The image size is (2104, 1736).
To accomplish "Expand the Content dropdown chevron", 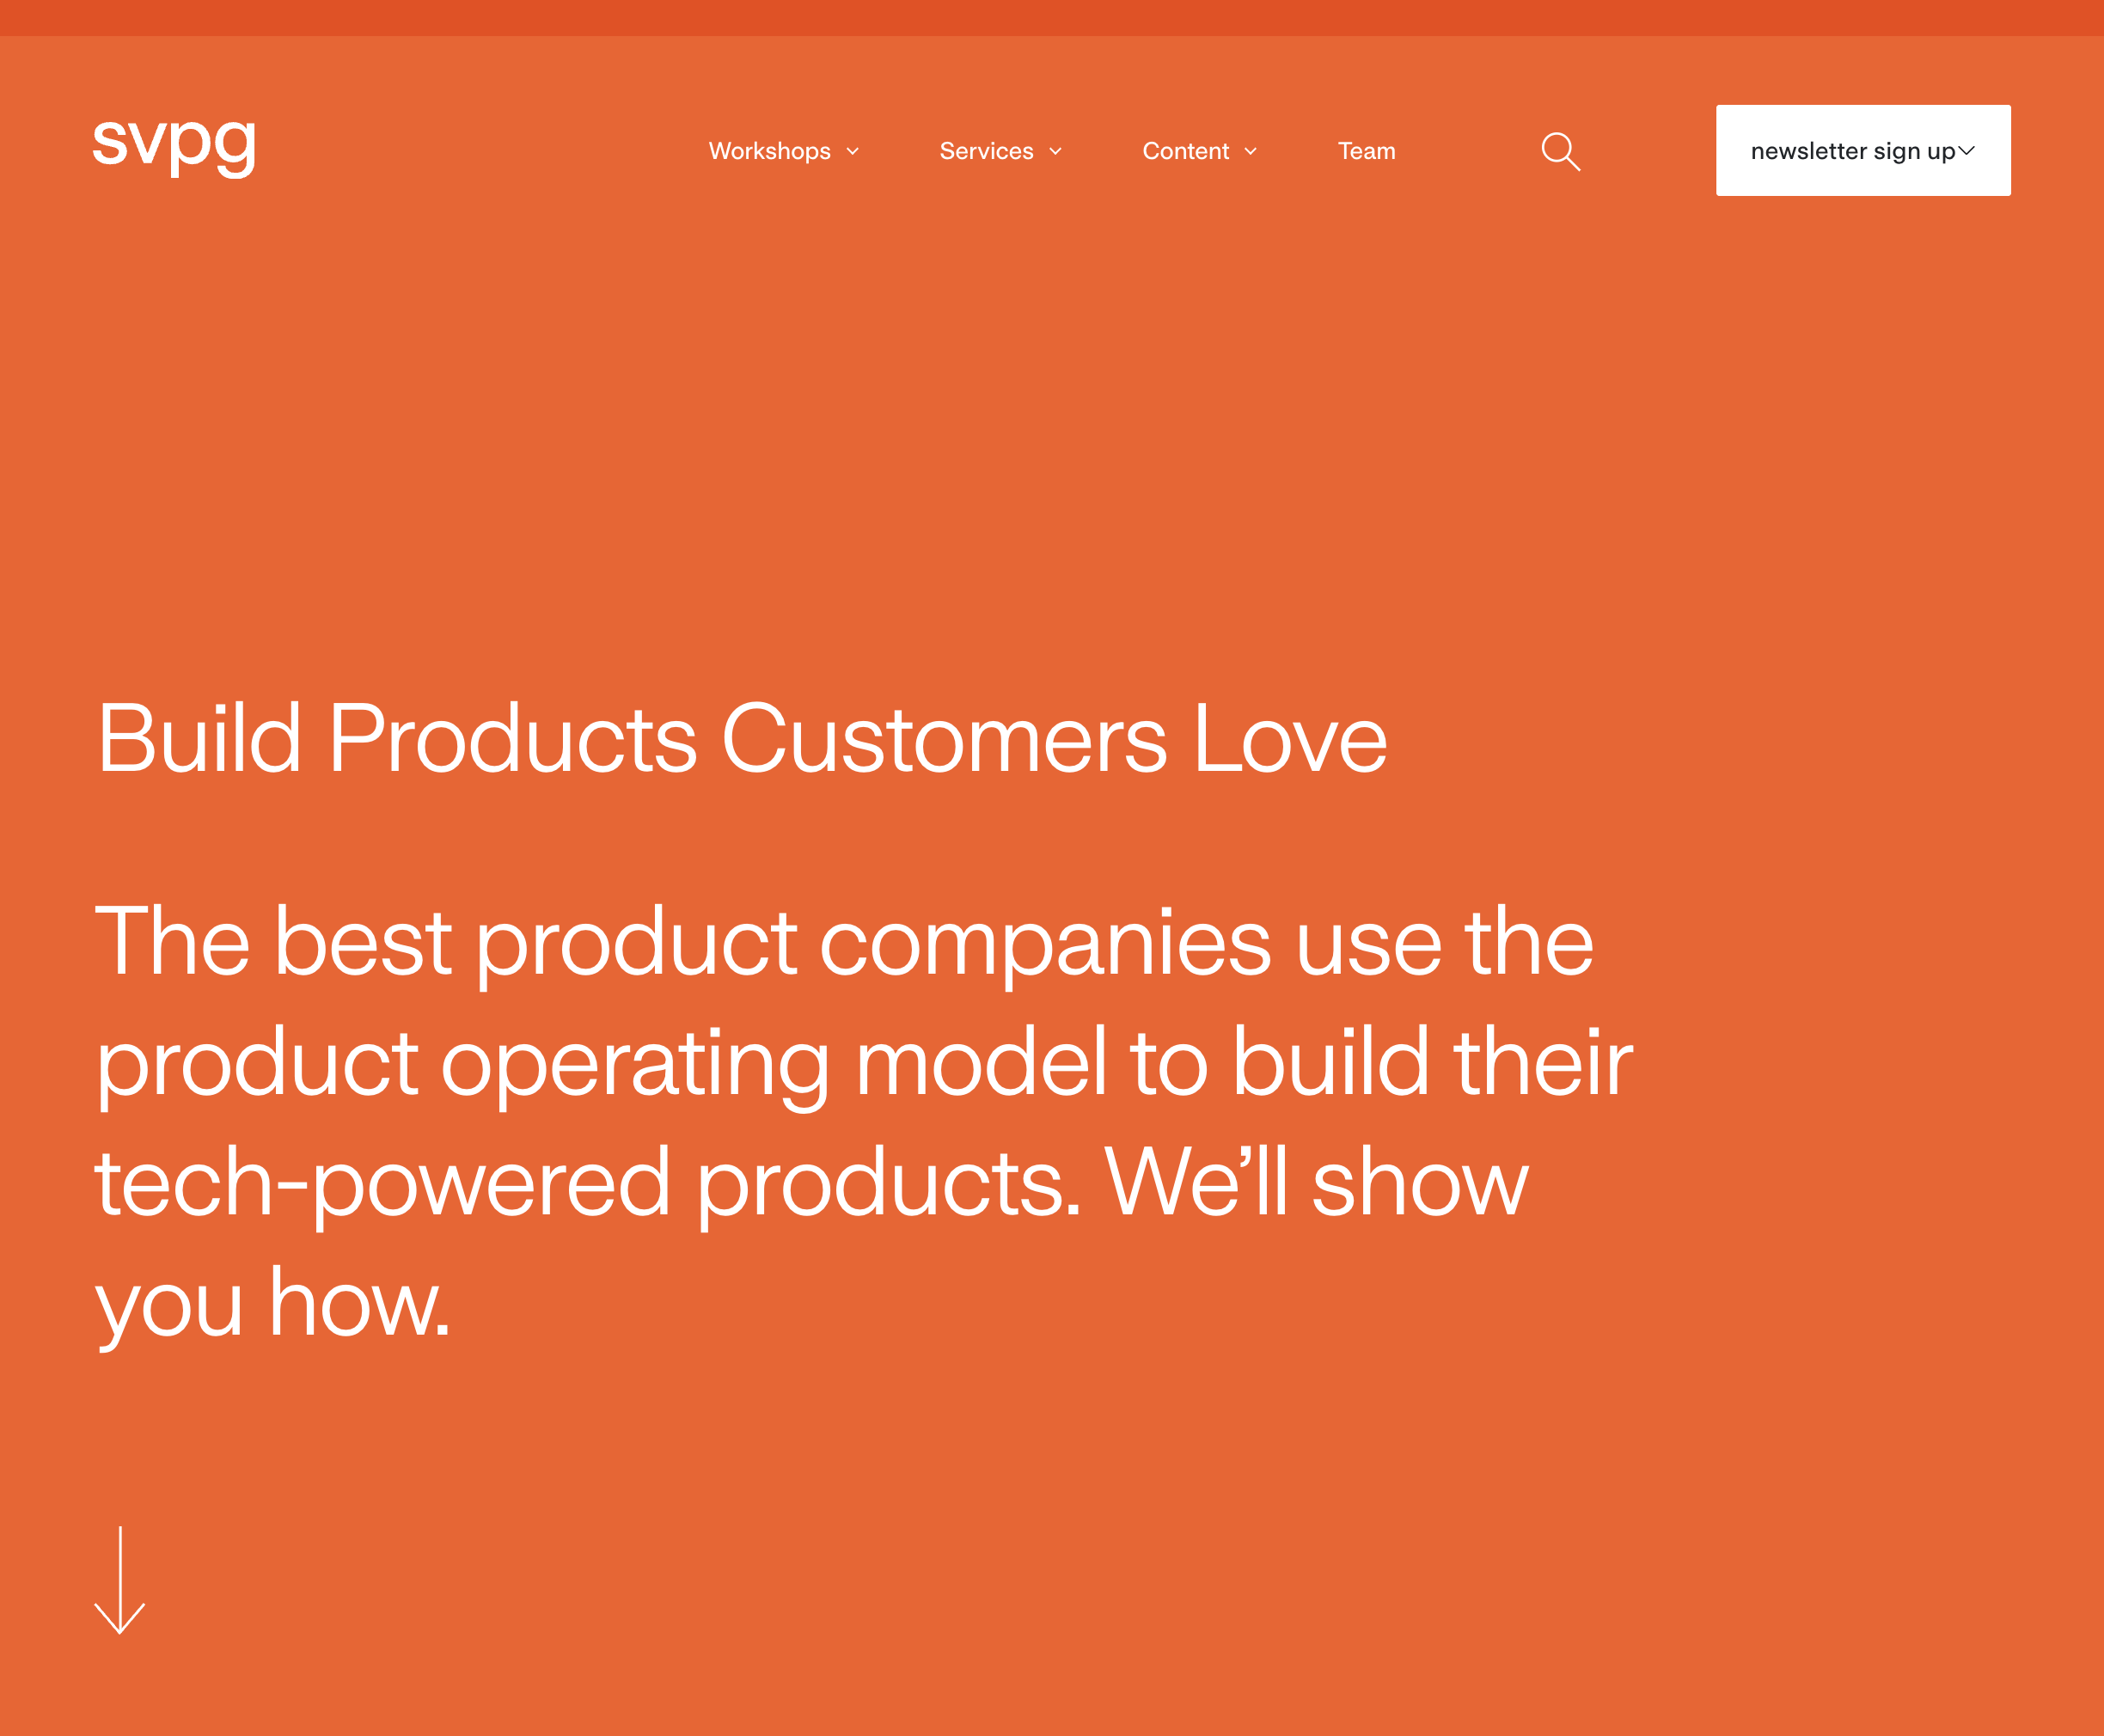I will [x=1251, y=152].
